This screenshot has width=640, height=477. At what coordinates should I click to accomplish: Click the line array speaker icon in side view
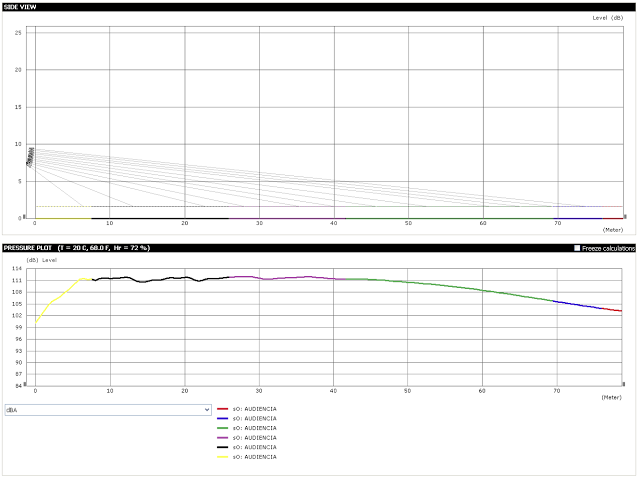(30, 157)
